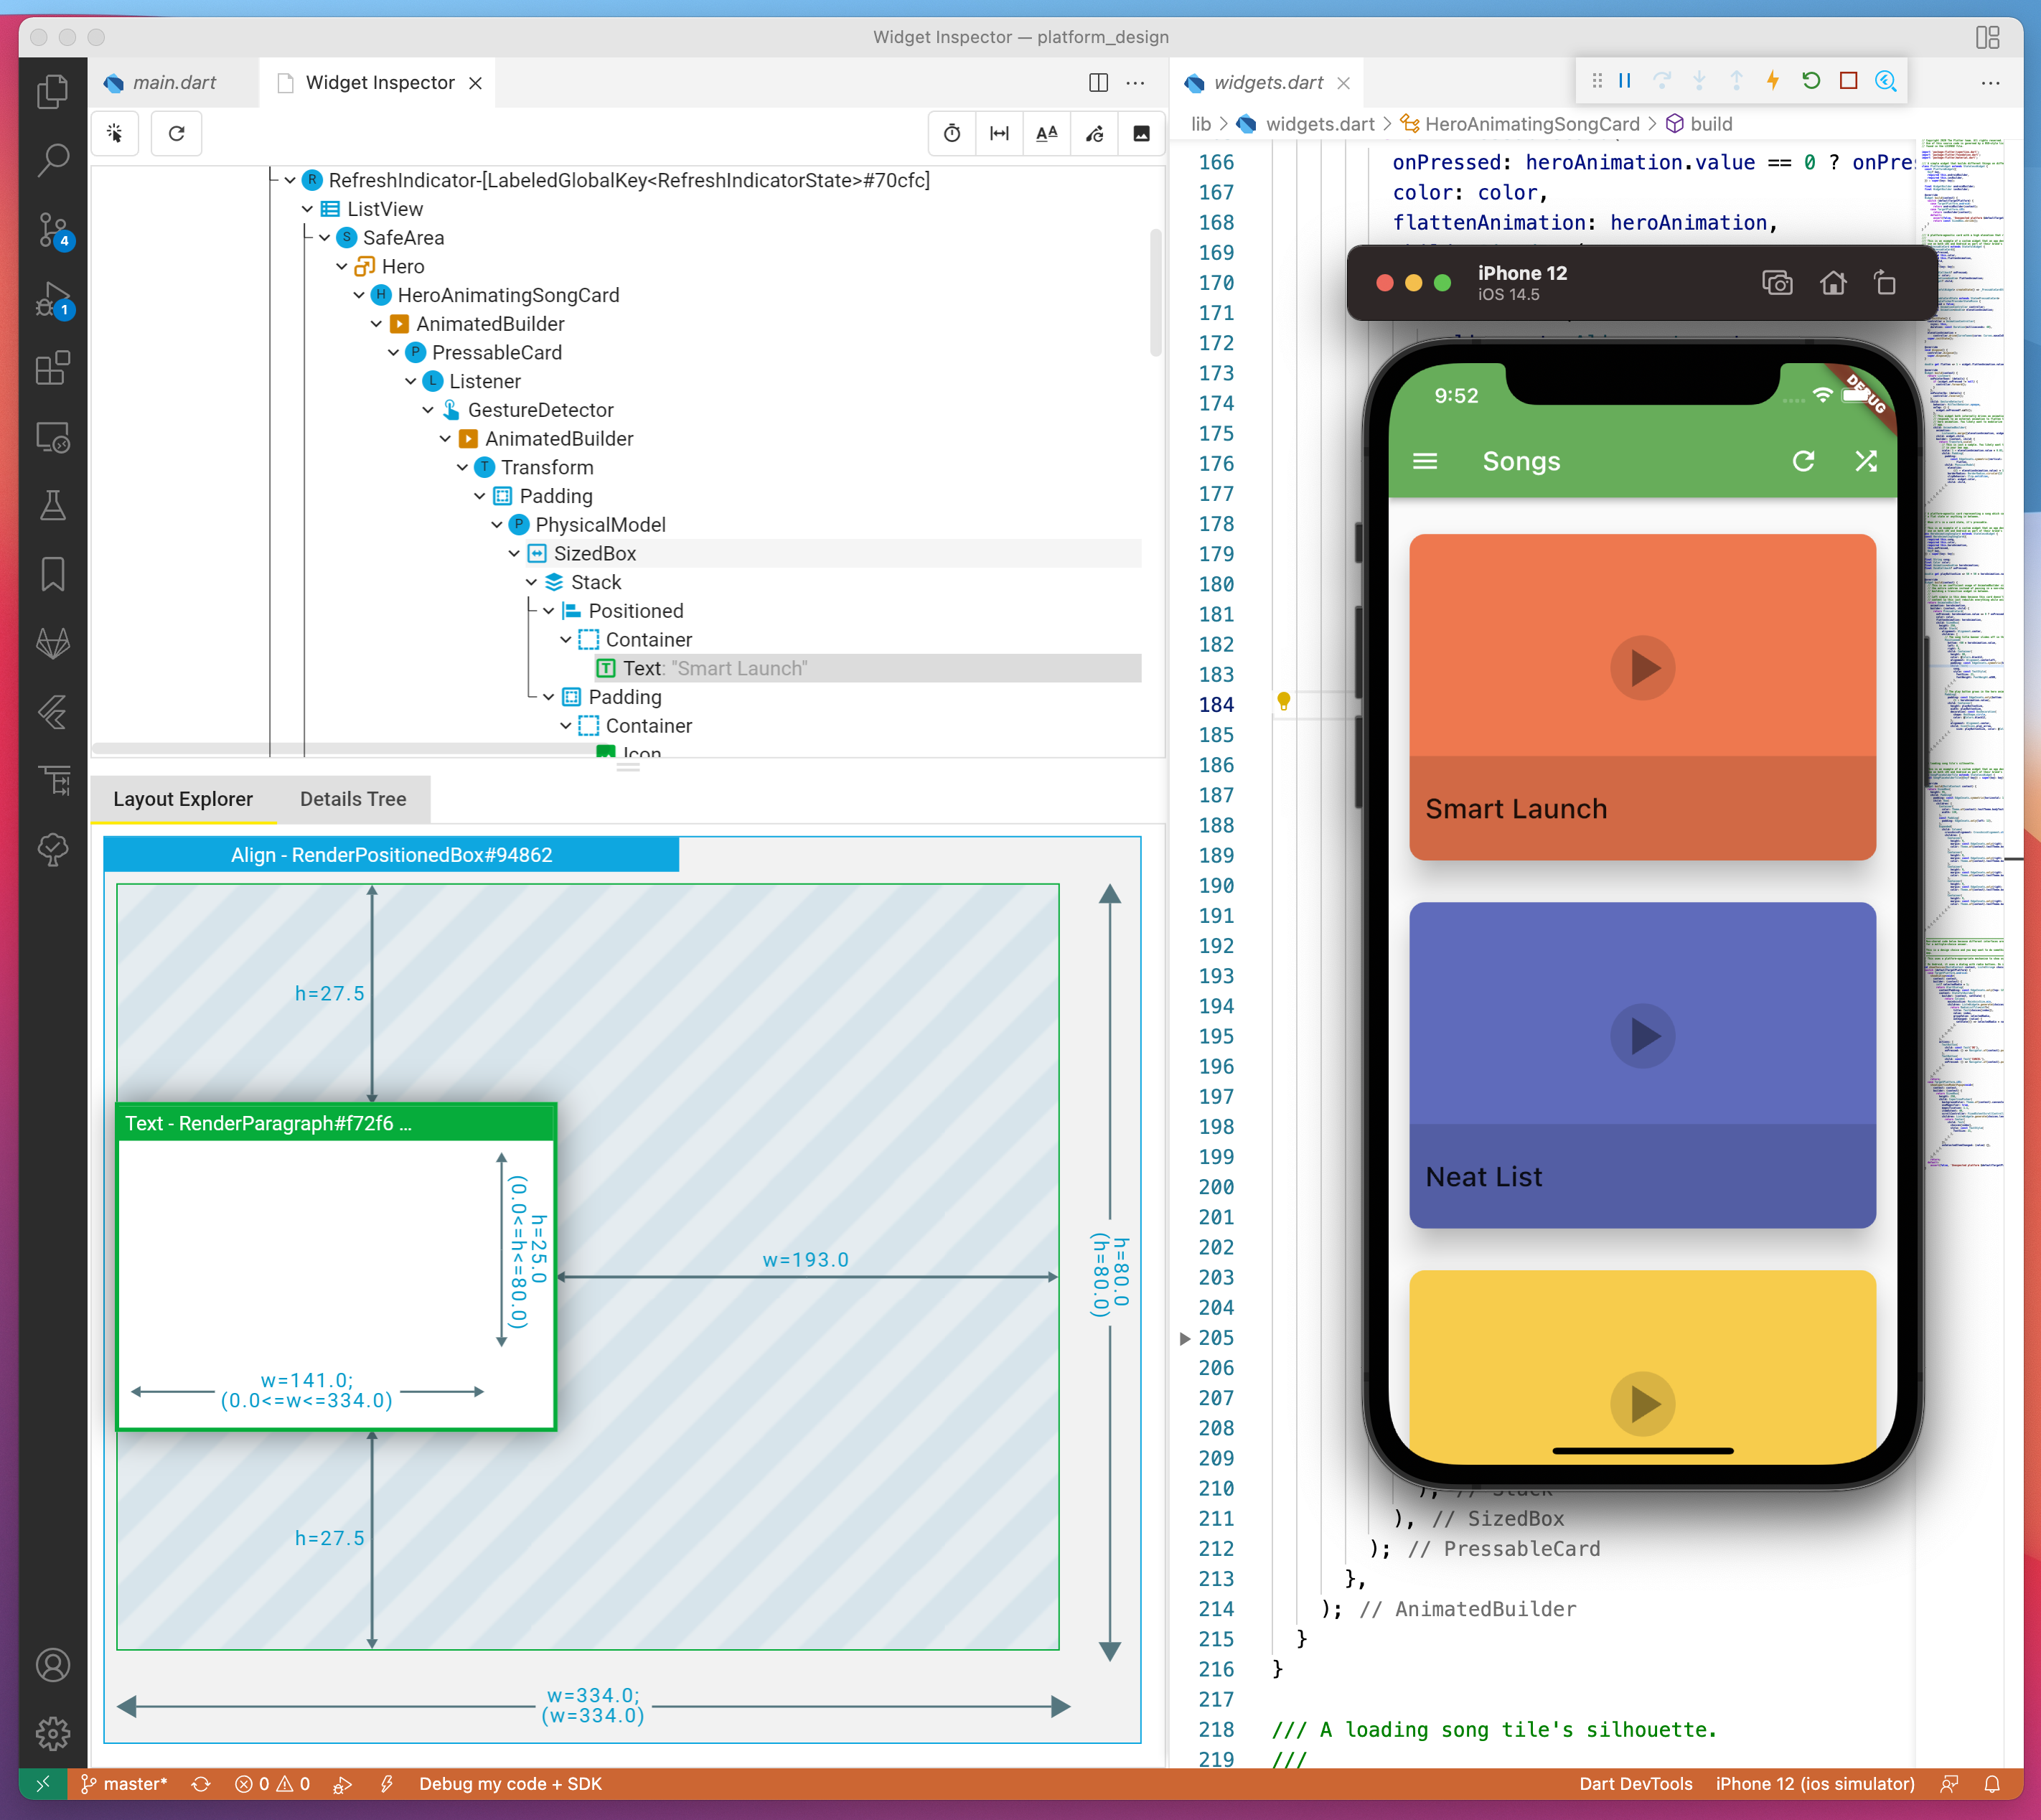Collapse the Stack tree node

(x=531, y=582)
